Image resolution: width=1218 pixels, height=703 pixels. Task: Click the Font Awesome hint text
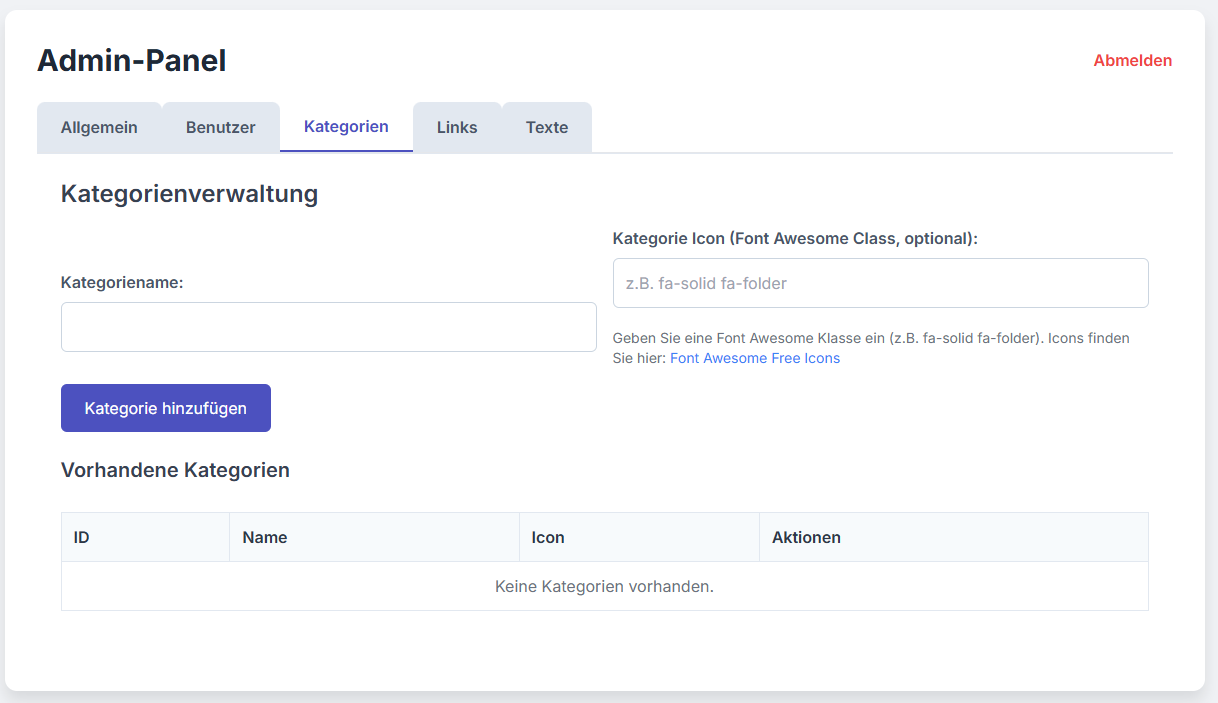click(871, 338)
